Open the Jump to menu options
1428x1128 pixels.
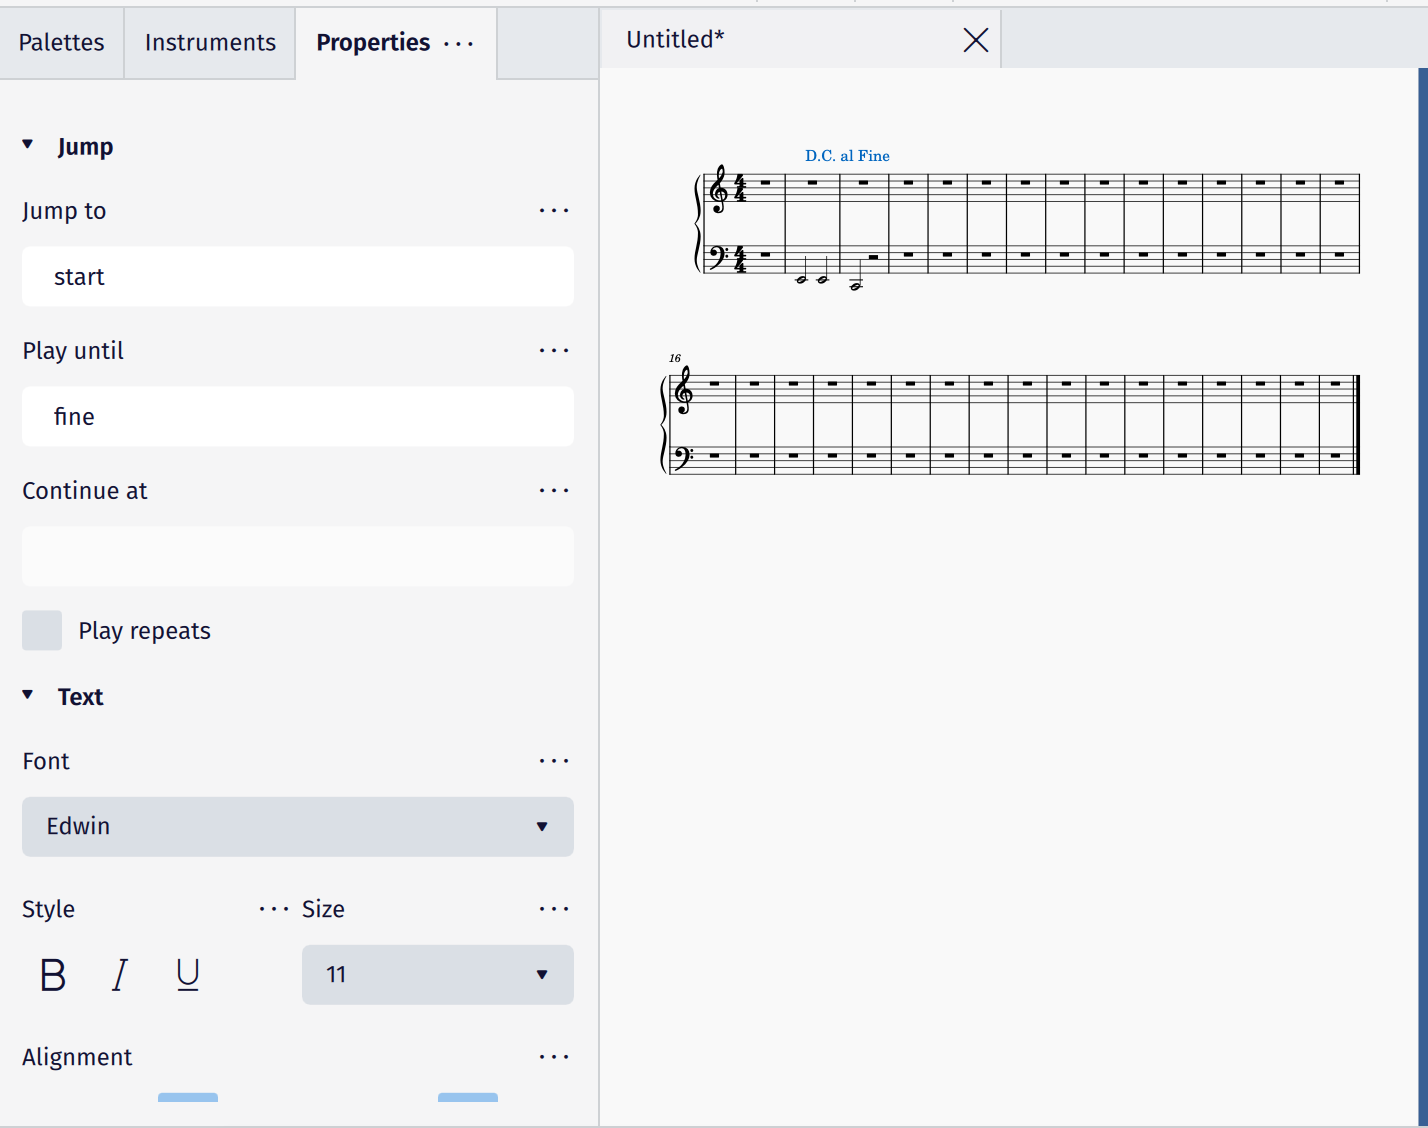point(554,210)
